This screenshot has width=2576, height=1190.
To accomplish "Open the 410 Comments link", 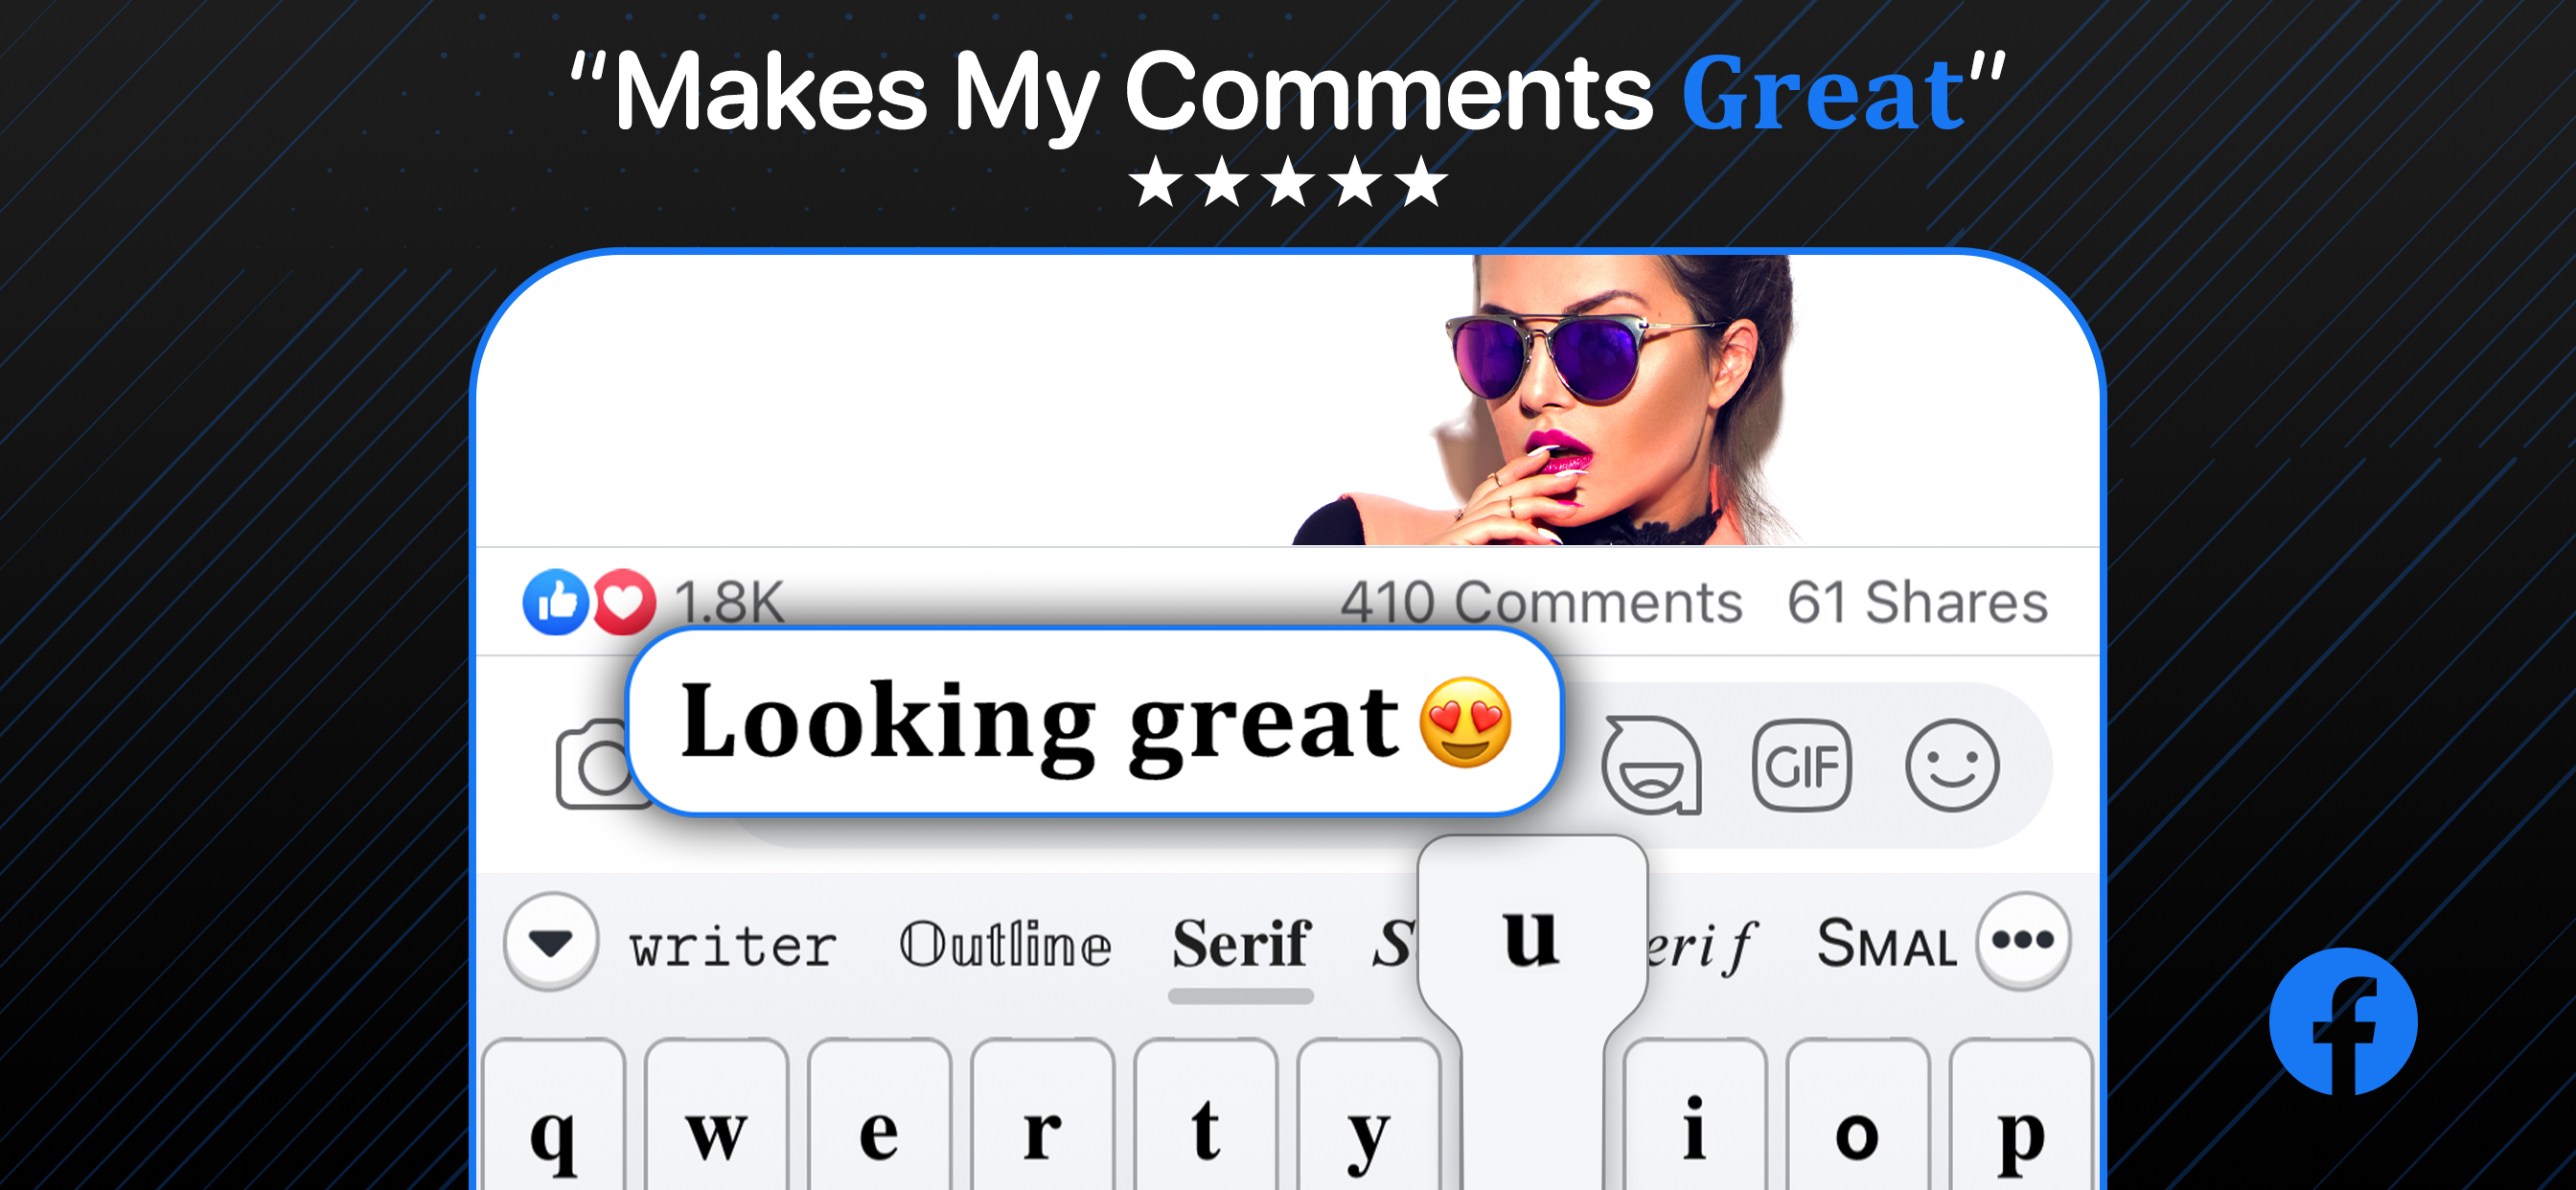I will click(1541, 602).
